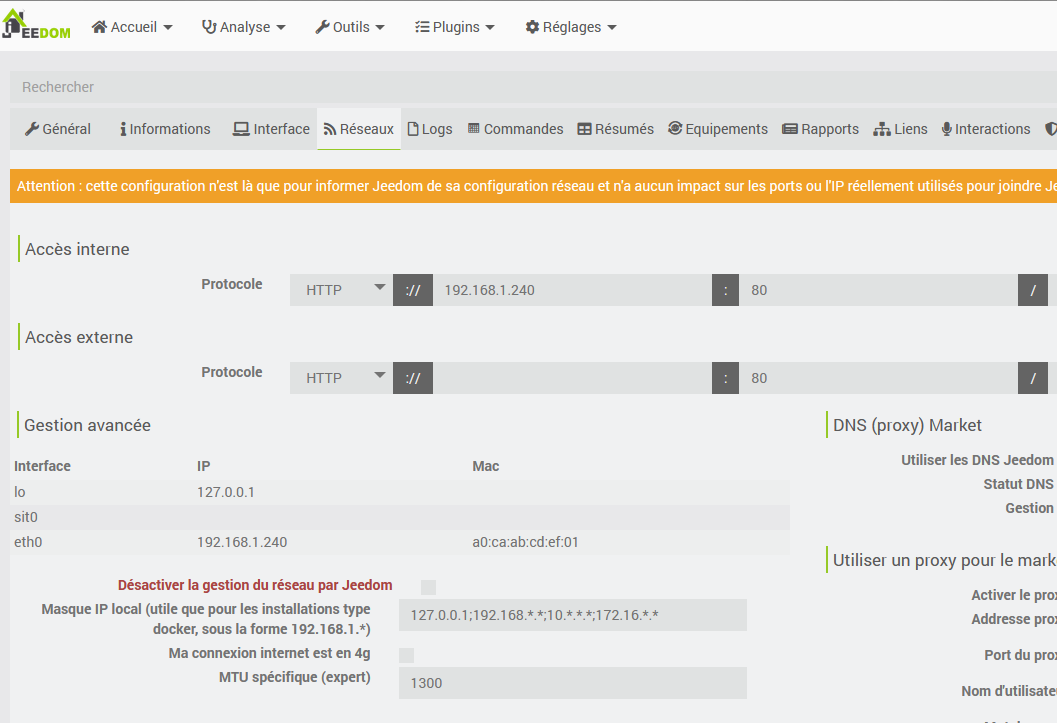Open the Commandes tab icon
This screenshot has height=723, width=1057.
(473, 128)
